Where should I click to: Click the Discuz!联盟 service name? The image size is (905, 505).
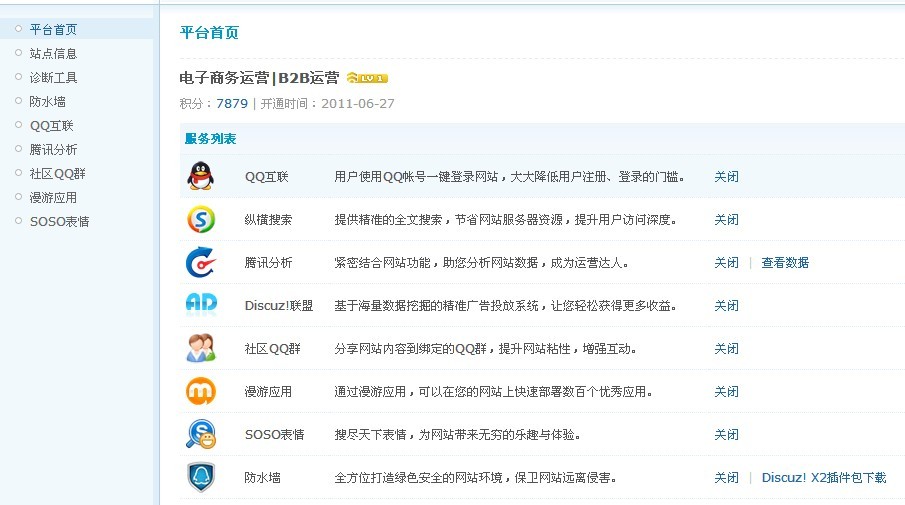pyautogui.click(x=279, y=305)
